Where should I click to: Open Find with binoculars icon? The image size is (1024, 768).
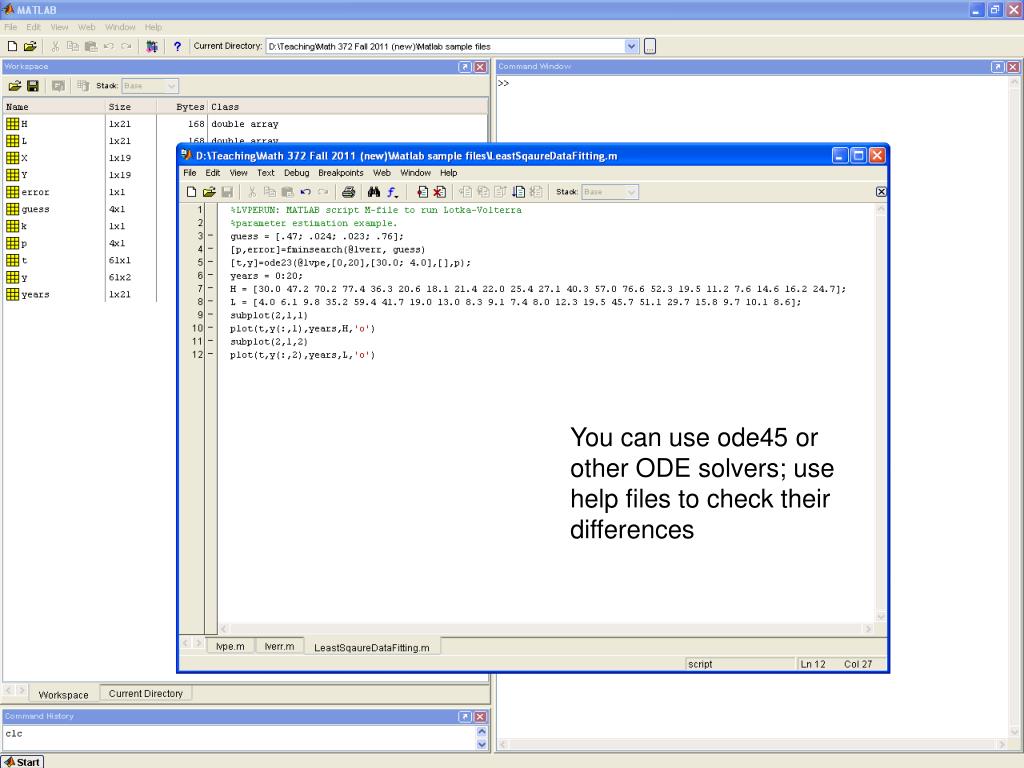[374, 192]
